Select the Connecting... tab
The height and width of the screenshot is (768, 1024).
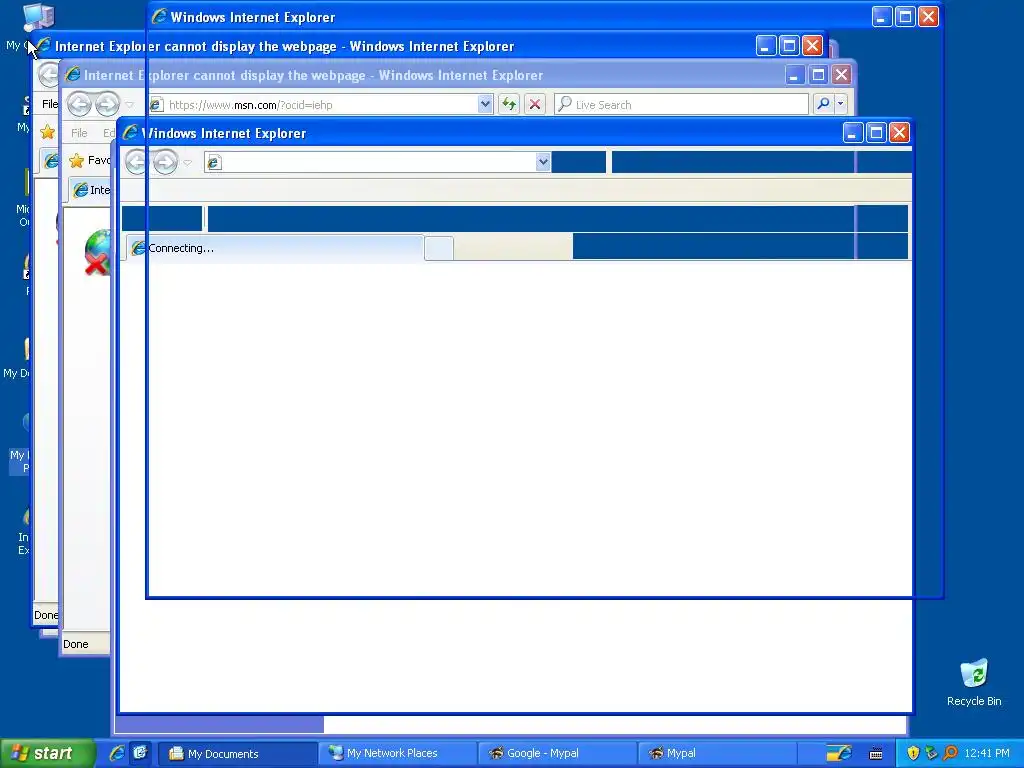tap(274, 248)
